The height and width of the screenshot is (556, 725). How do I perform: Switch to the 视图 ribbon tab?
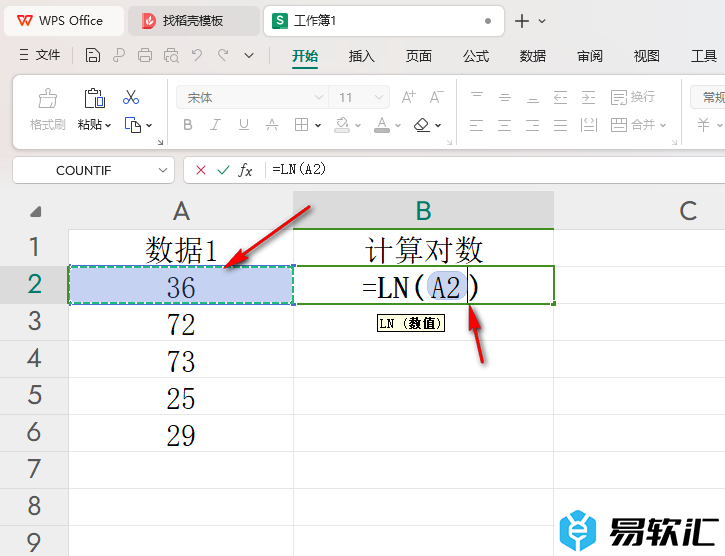pos(646,56)
